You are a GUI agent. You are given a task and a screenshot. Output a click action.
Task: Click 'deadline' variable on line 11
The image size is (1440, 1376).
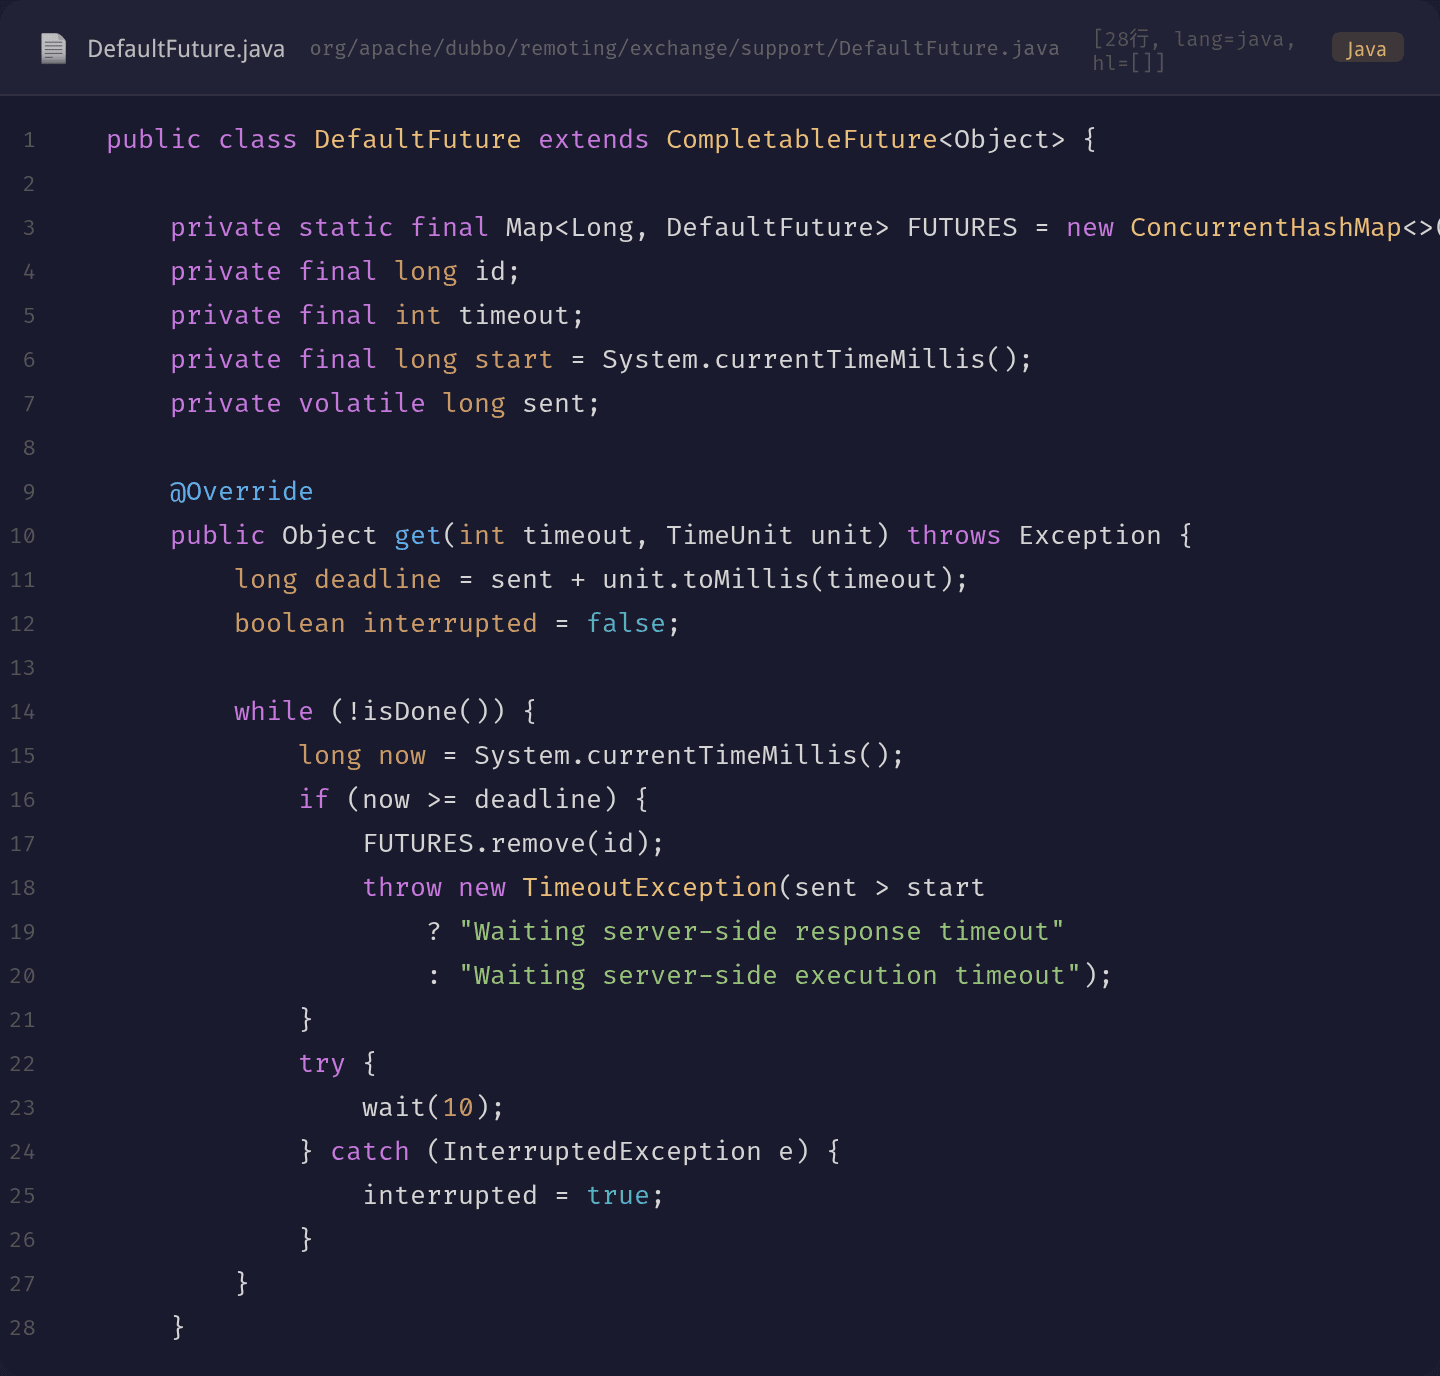pos(377,579)
